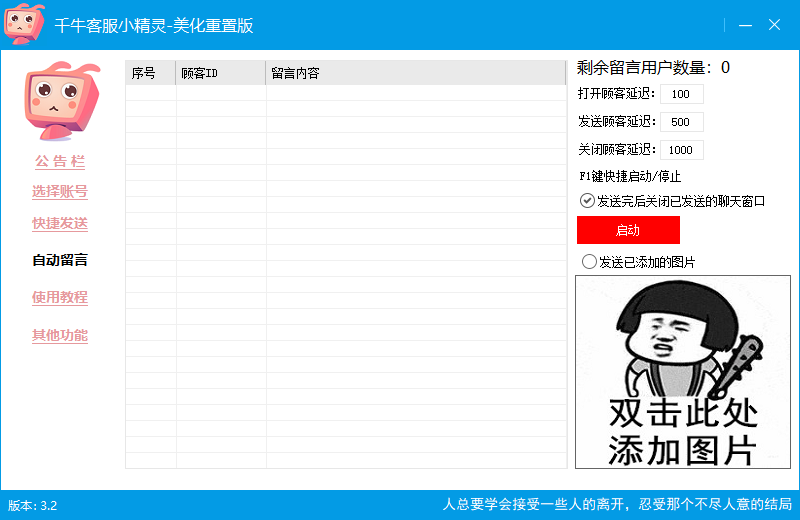Open the 选择账号 account selection page
800x520 pixels.
tap(60, 192)
